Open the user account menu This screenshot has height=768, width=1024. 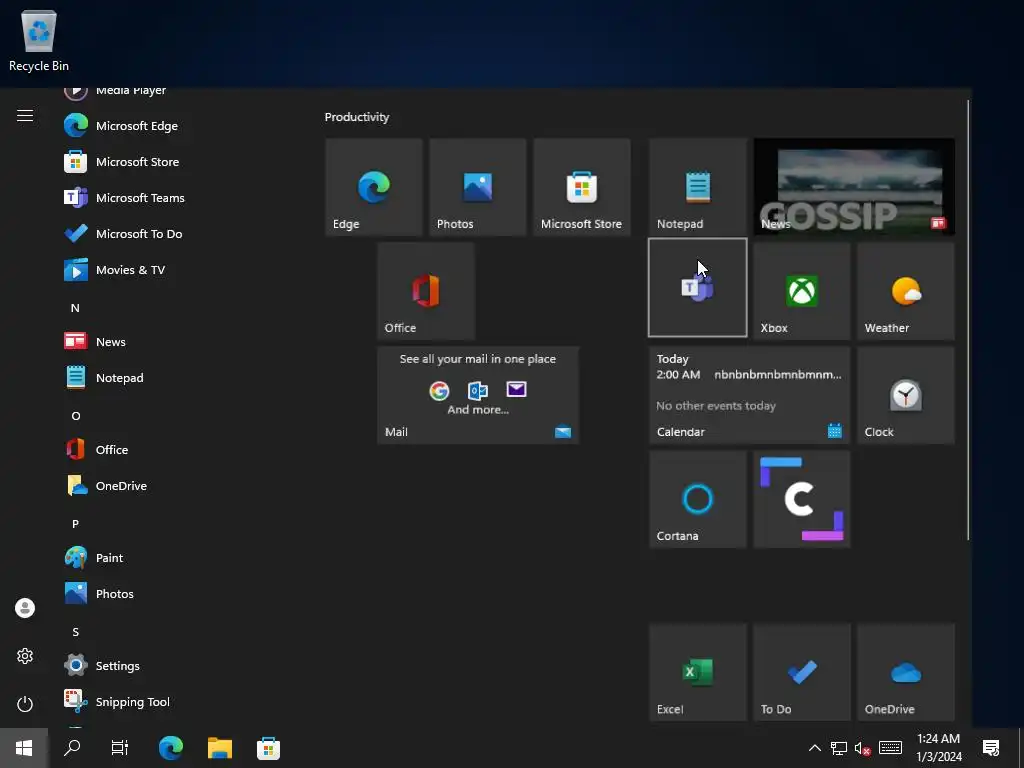click(25, 608)
